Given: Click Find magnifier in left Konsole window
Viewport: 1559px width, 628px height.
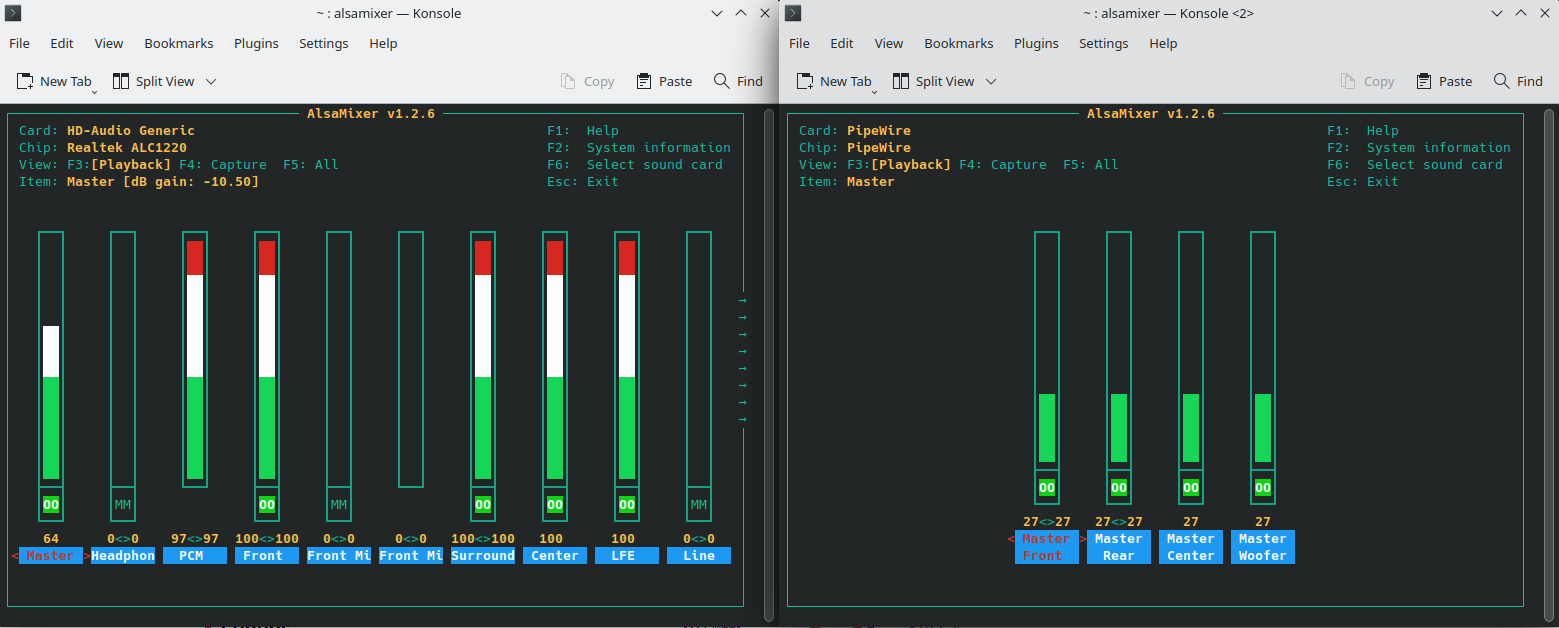Looking at the screenshot, I should (x=721, y=81).
